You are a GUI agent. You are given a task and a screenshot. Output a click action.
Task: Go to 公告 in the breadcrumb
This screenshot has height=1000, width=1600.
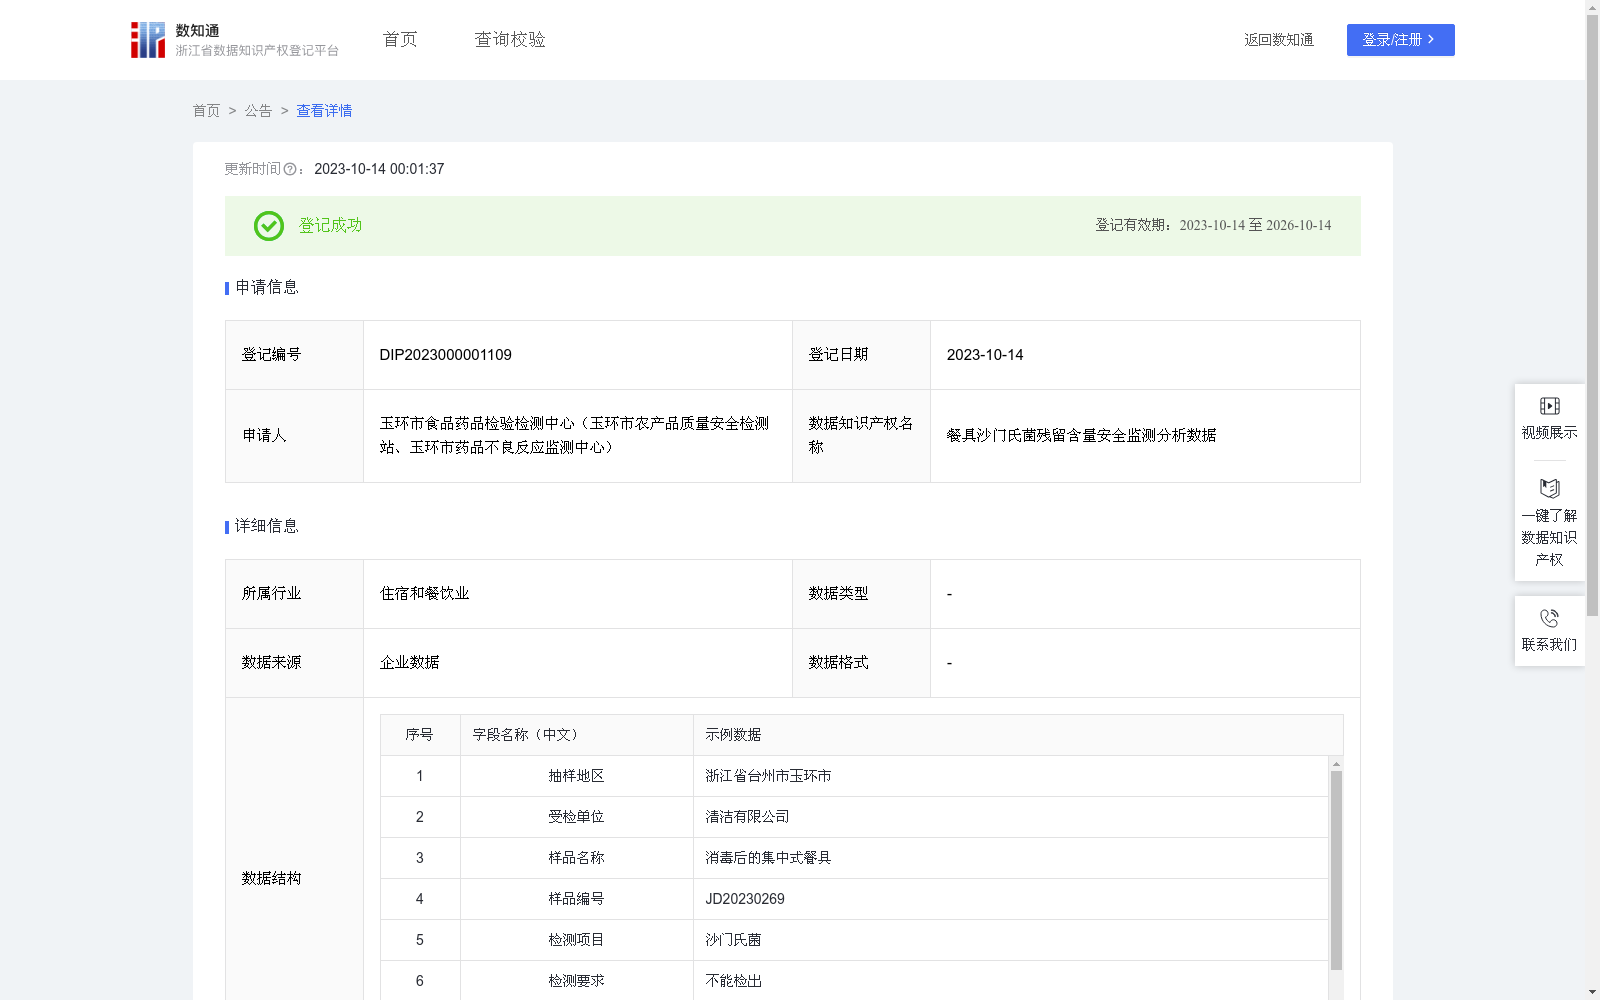click(x=259, y=111)
